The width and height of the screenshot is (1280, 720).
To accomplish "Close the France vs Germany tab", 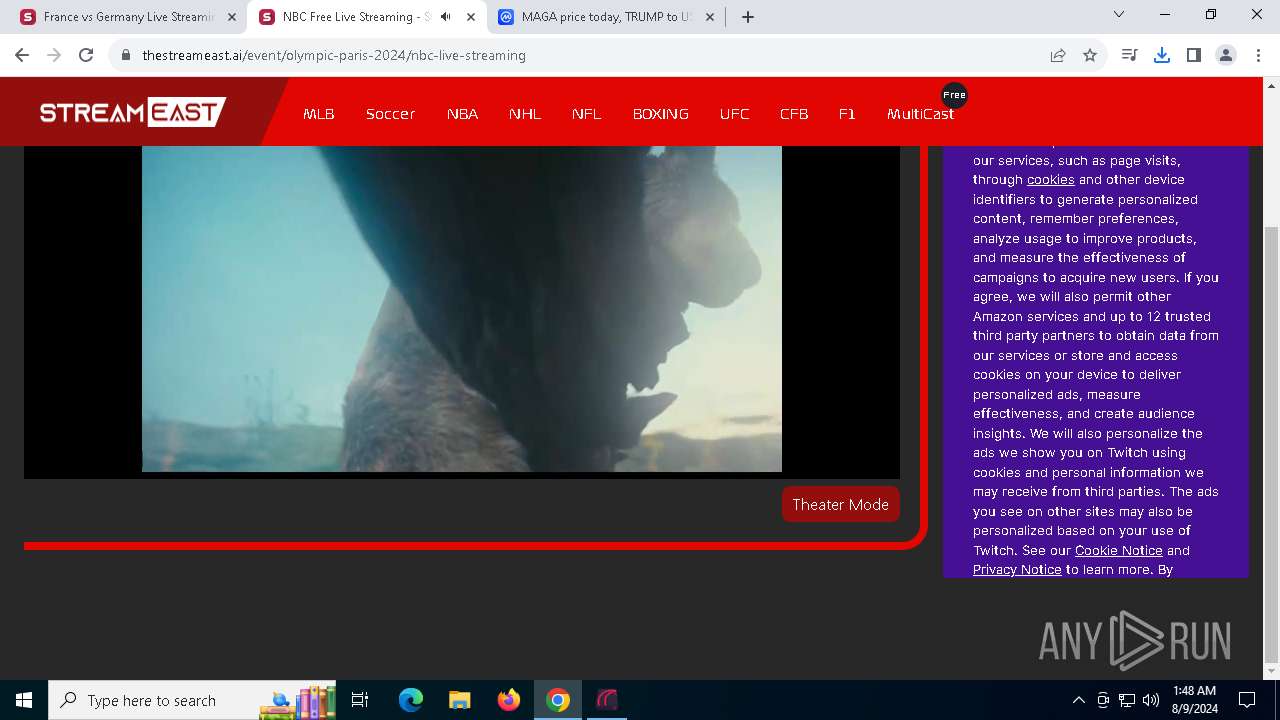I will [x=232, y=17].
